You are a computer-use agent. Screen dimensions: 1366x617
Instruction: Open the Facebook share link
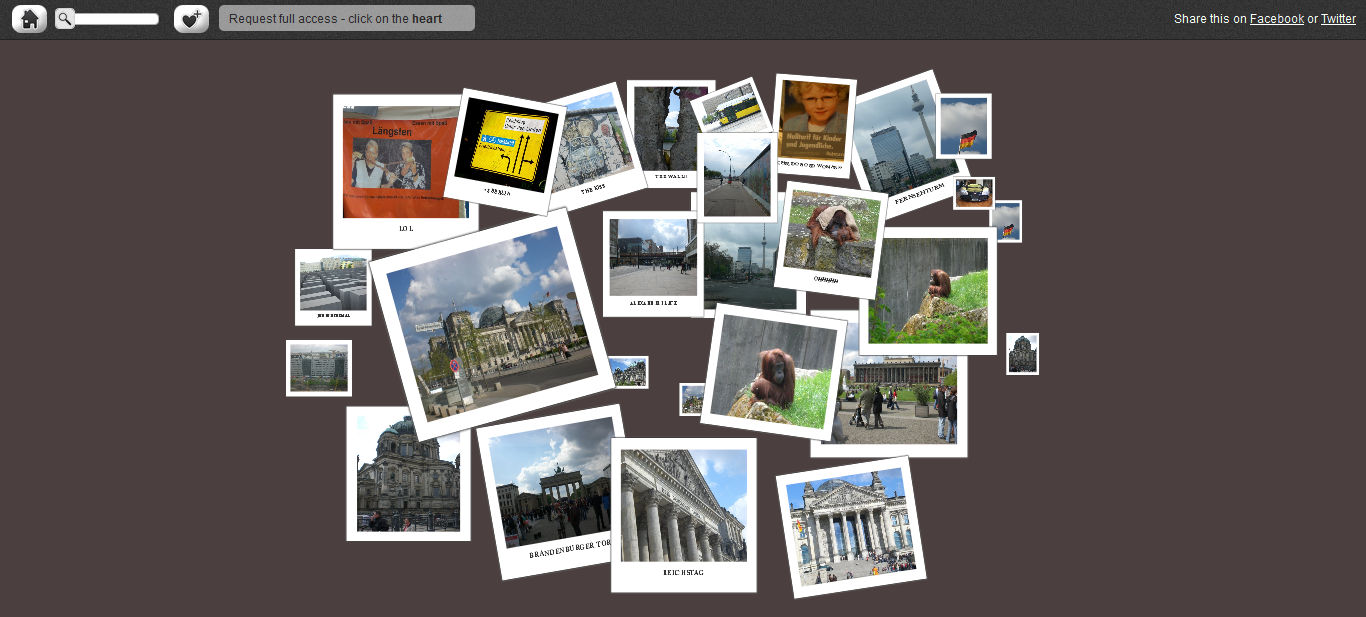(x=1276, y=19)
